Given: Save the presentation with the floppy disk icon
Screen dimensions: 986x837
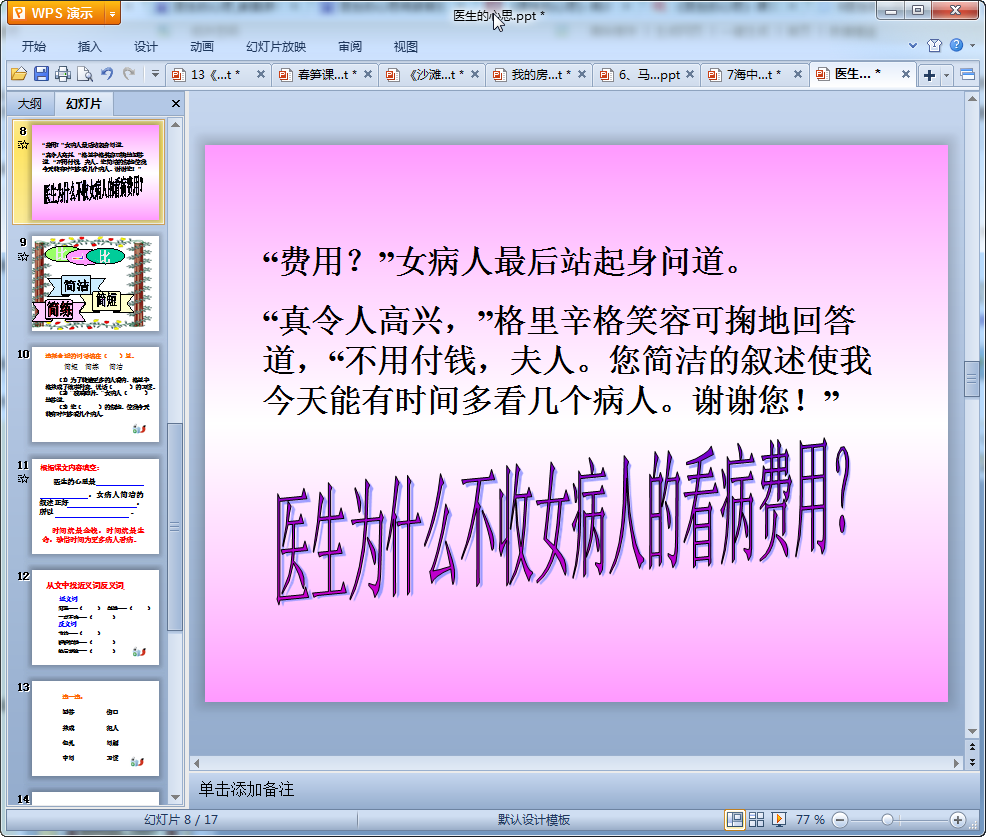Looking at the screenshot, I should point(41,74).
